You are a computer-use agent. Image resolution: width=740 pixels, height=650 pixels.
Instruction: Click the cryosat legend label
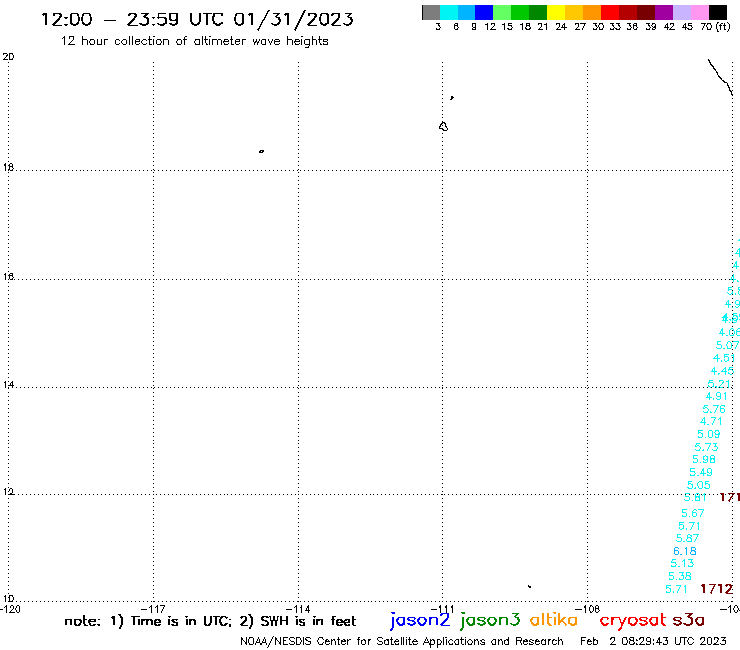click(632, 620)
